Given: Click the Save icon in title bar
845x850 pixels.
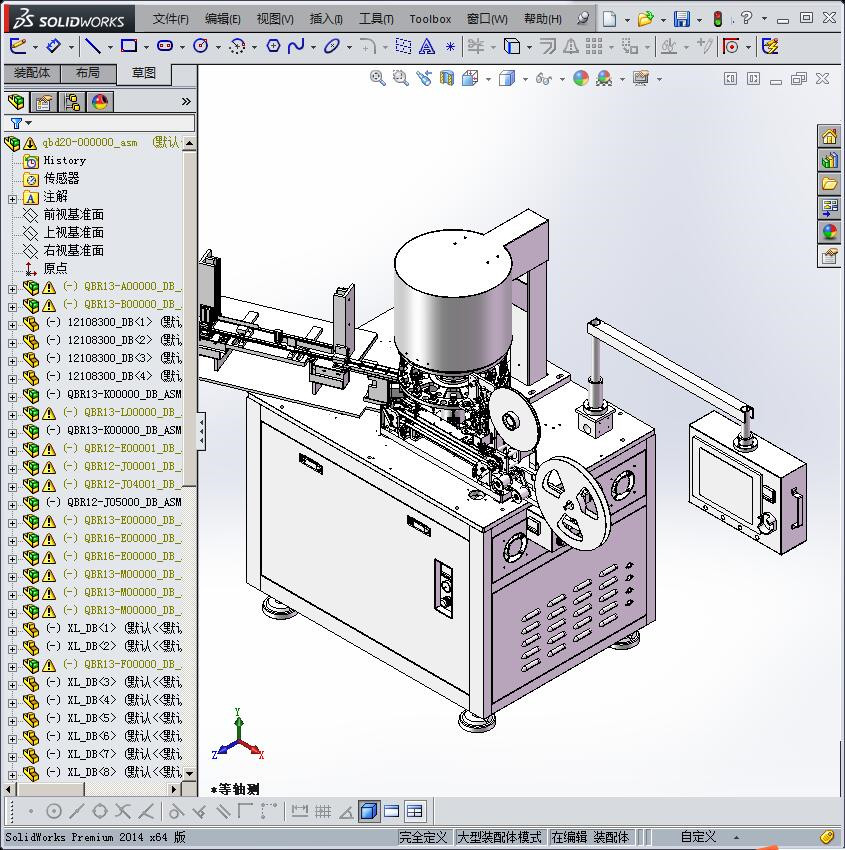Looking at the screenshot, I should [x=681, y=19].
